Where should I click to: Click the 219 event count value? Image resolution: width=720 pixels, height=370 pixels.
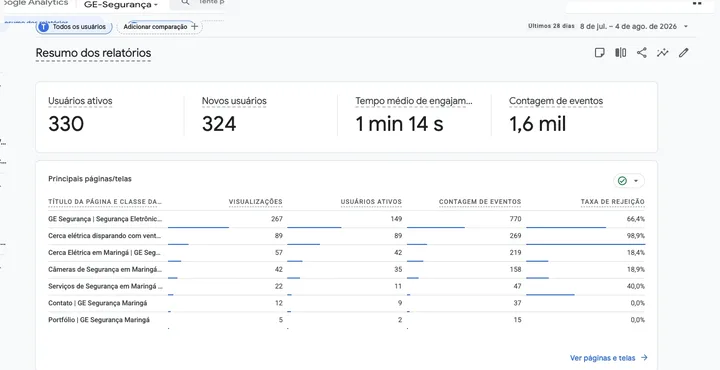[515, 252]
